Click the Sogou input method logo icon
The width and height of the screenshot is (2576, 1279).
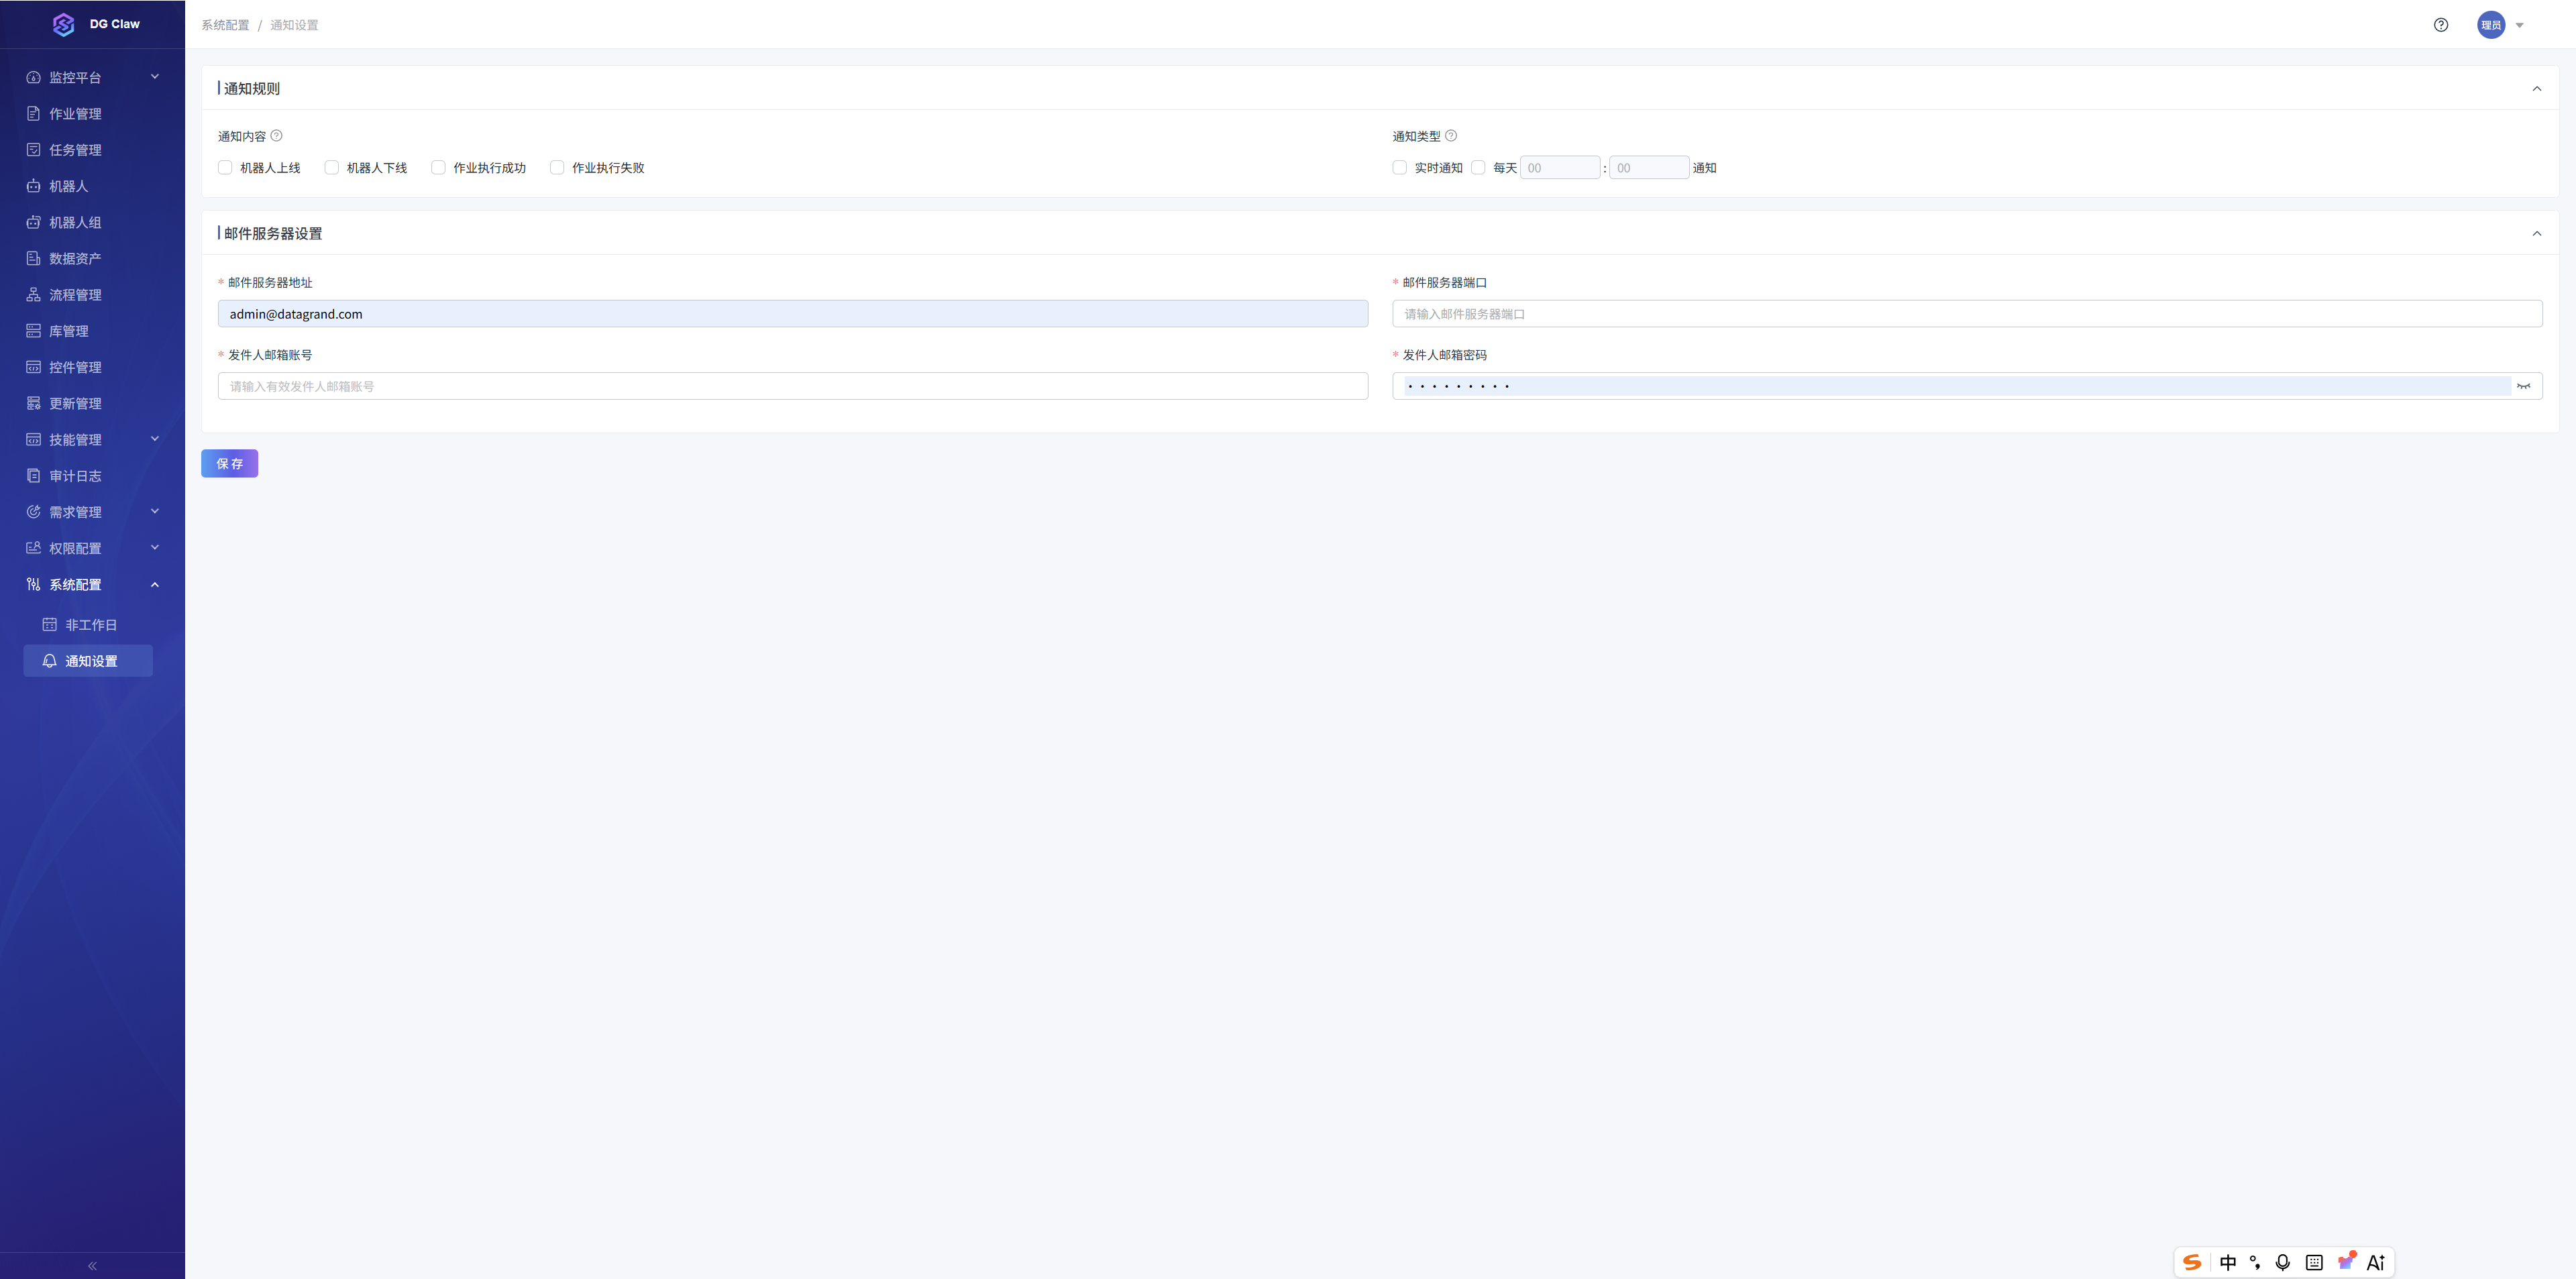(2192, 1262)
